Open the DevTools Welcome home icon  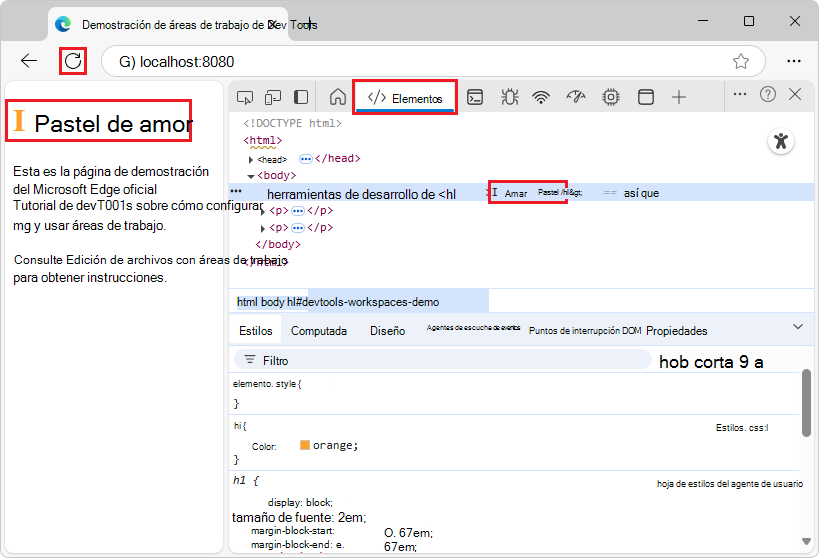338,97
